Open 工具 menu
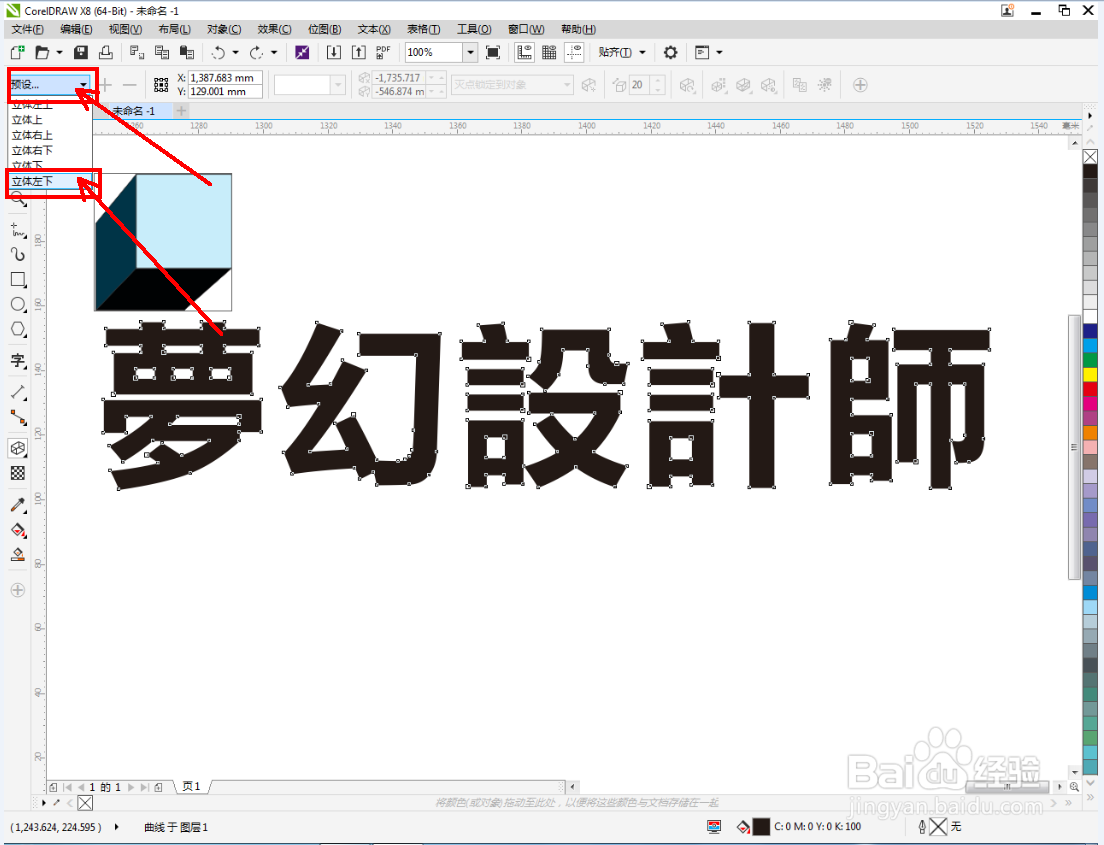The height and width of the screenshot is (845, 1104). click(x=474, y=29)
